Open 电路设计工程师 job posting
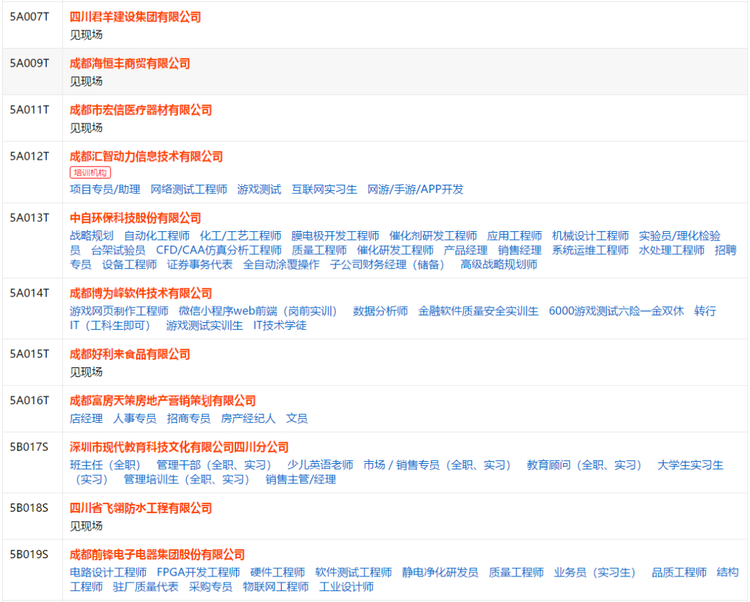Image resolution: width=750 pixels, height=602 pixels. pos(108,572)
